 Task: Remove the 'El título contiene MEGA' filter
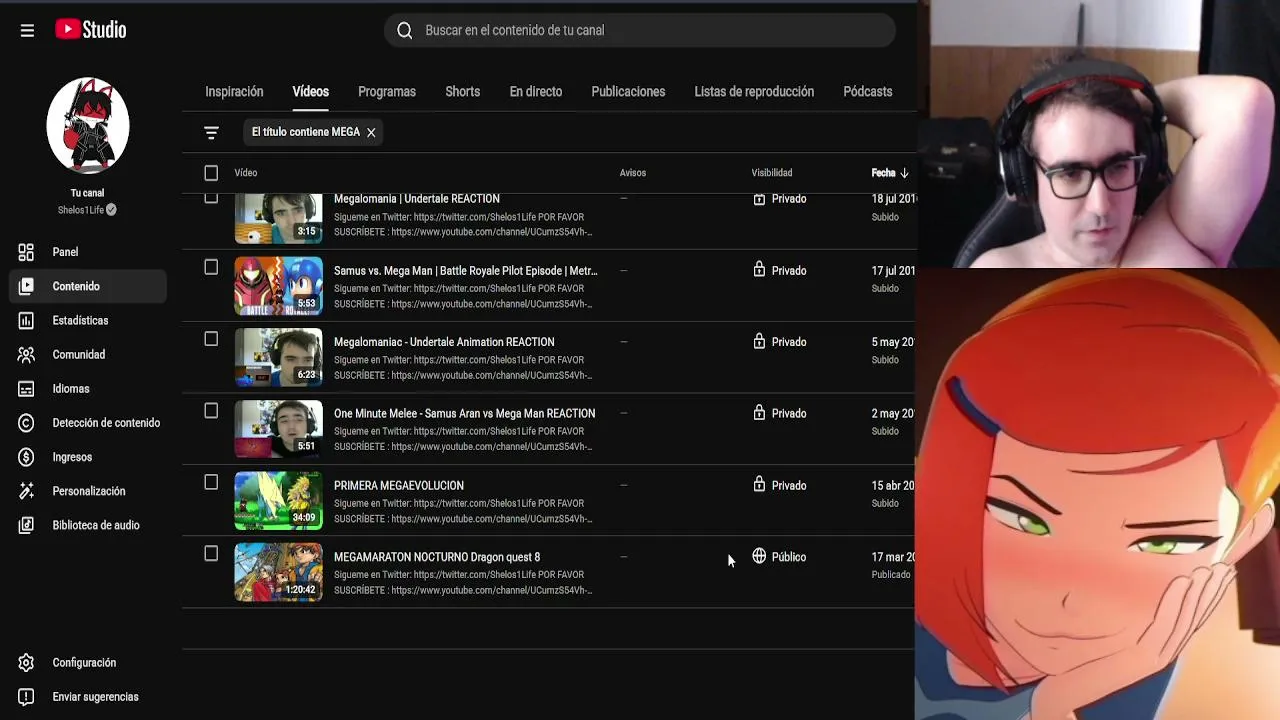pyautogui.click(x=371, y=132)
